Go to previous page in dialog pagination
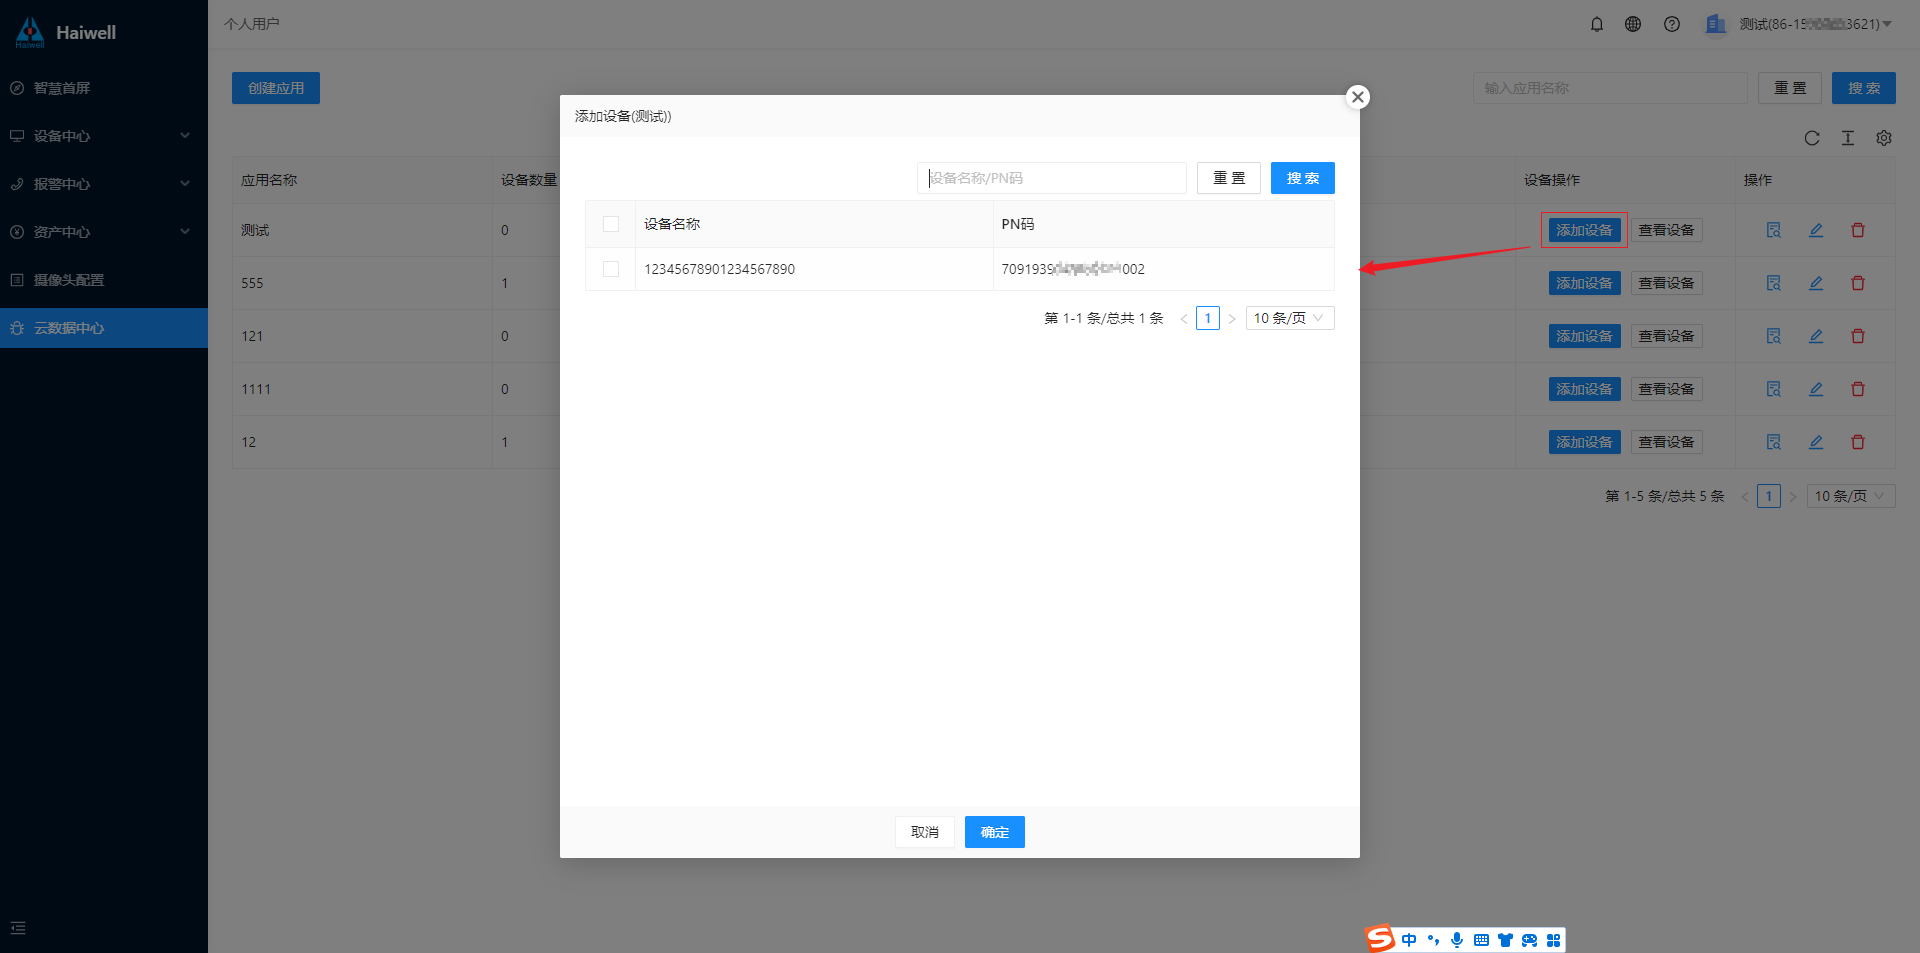This screenshot has width=1920, height=953. (x=1184, y=319)
